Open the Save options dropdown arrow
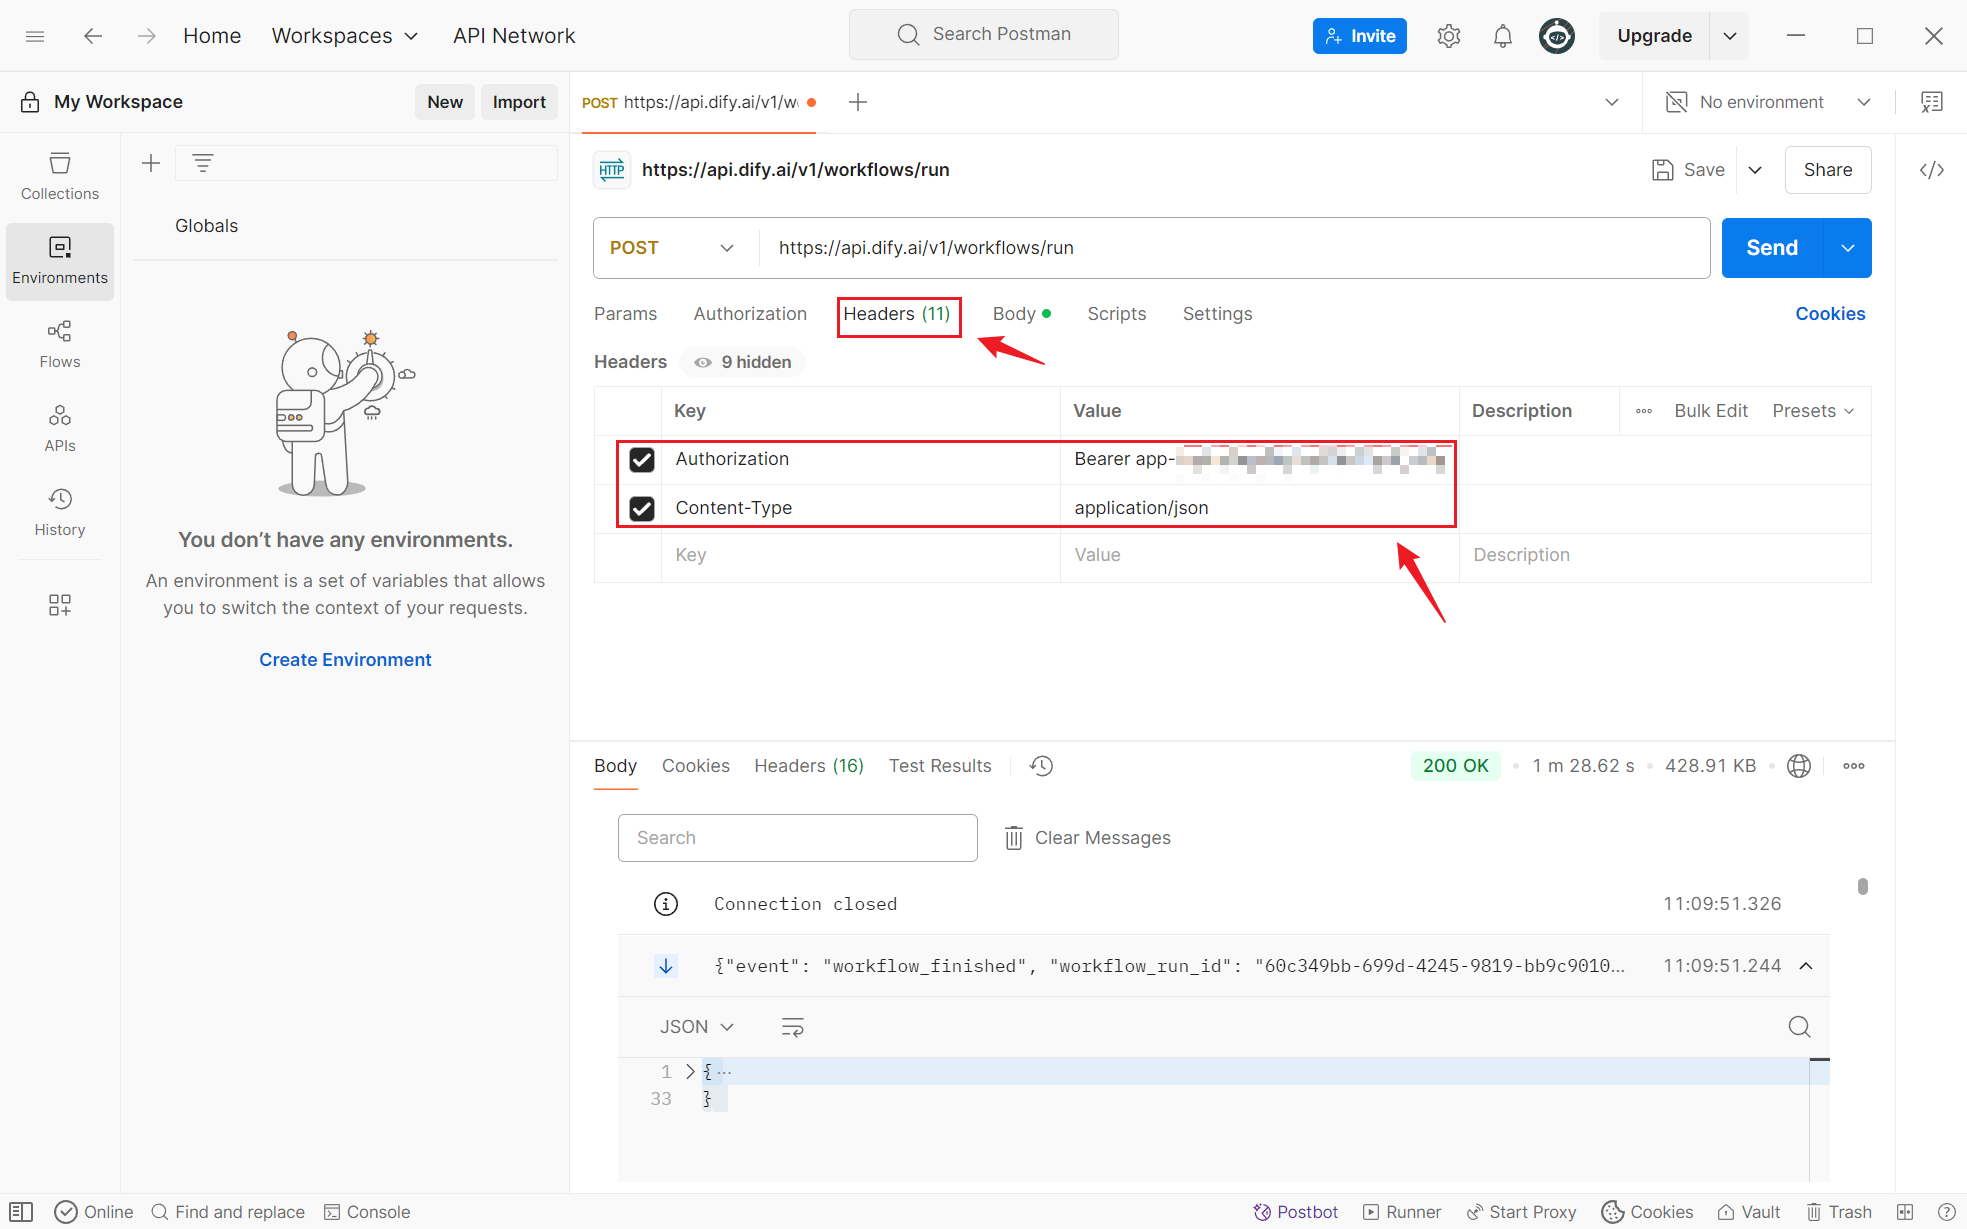Screen dimensions: 1967x1229 [1756, 170]
